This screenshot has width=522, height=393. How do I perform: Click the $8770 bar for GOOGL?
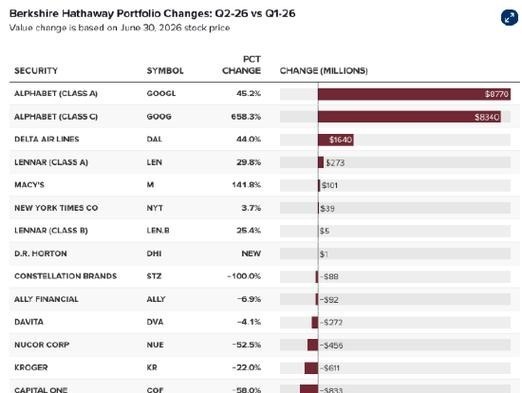click(414, 94)
